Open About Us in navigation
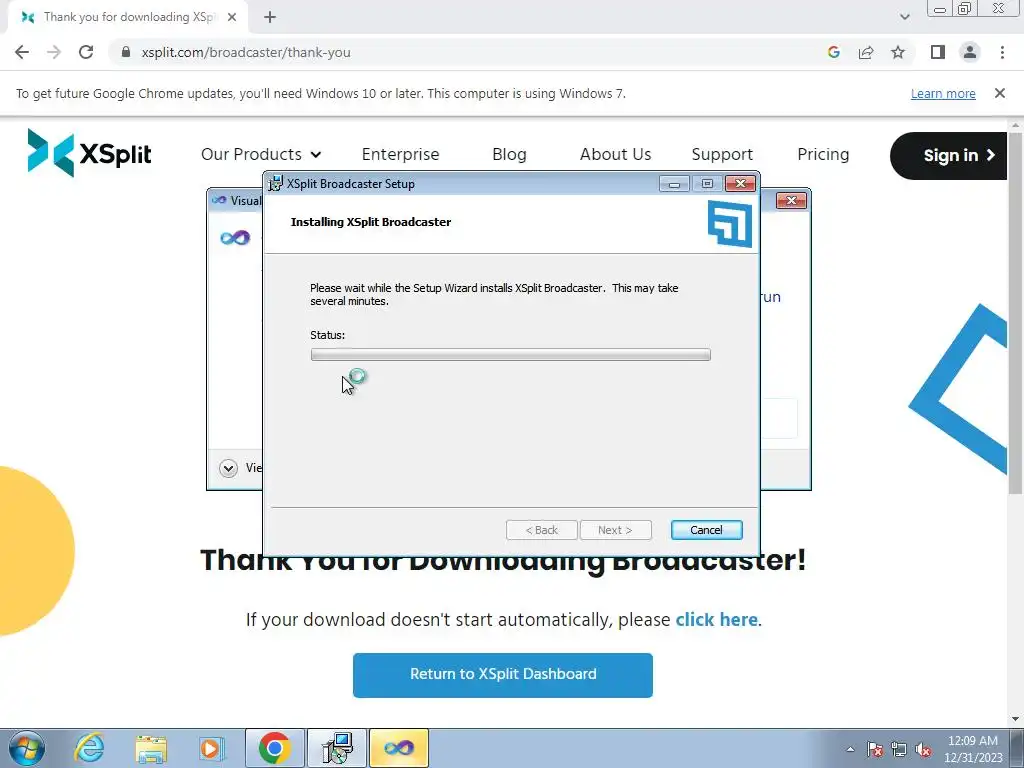Viewport: 1024px width, 768px height. tap(615, 154)
